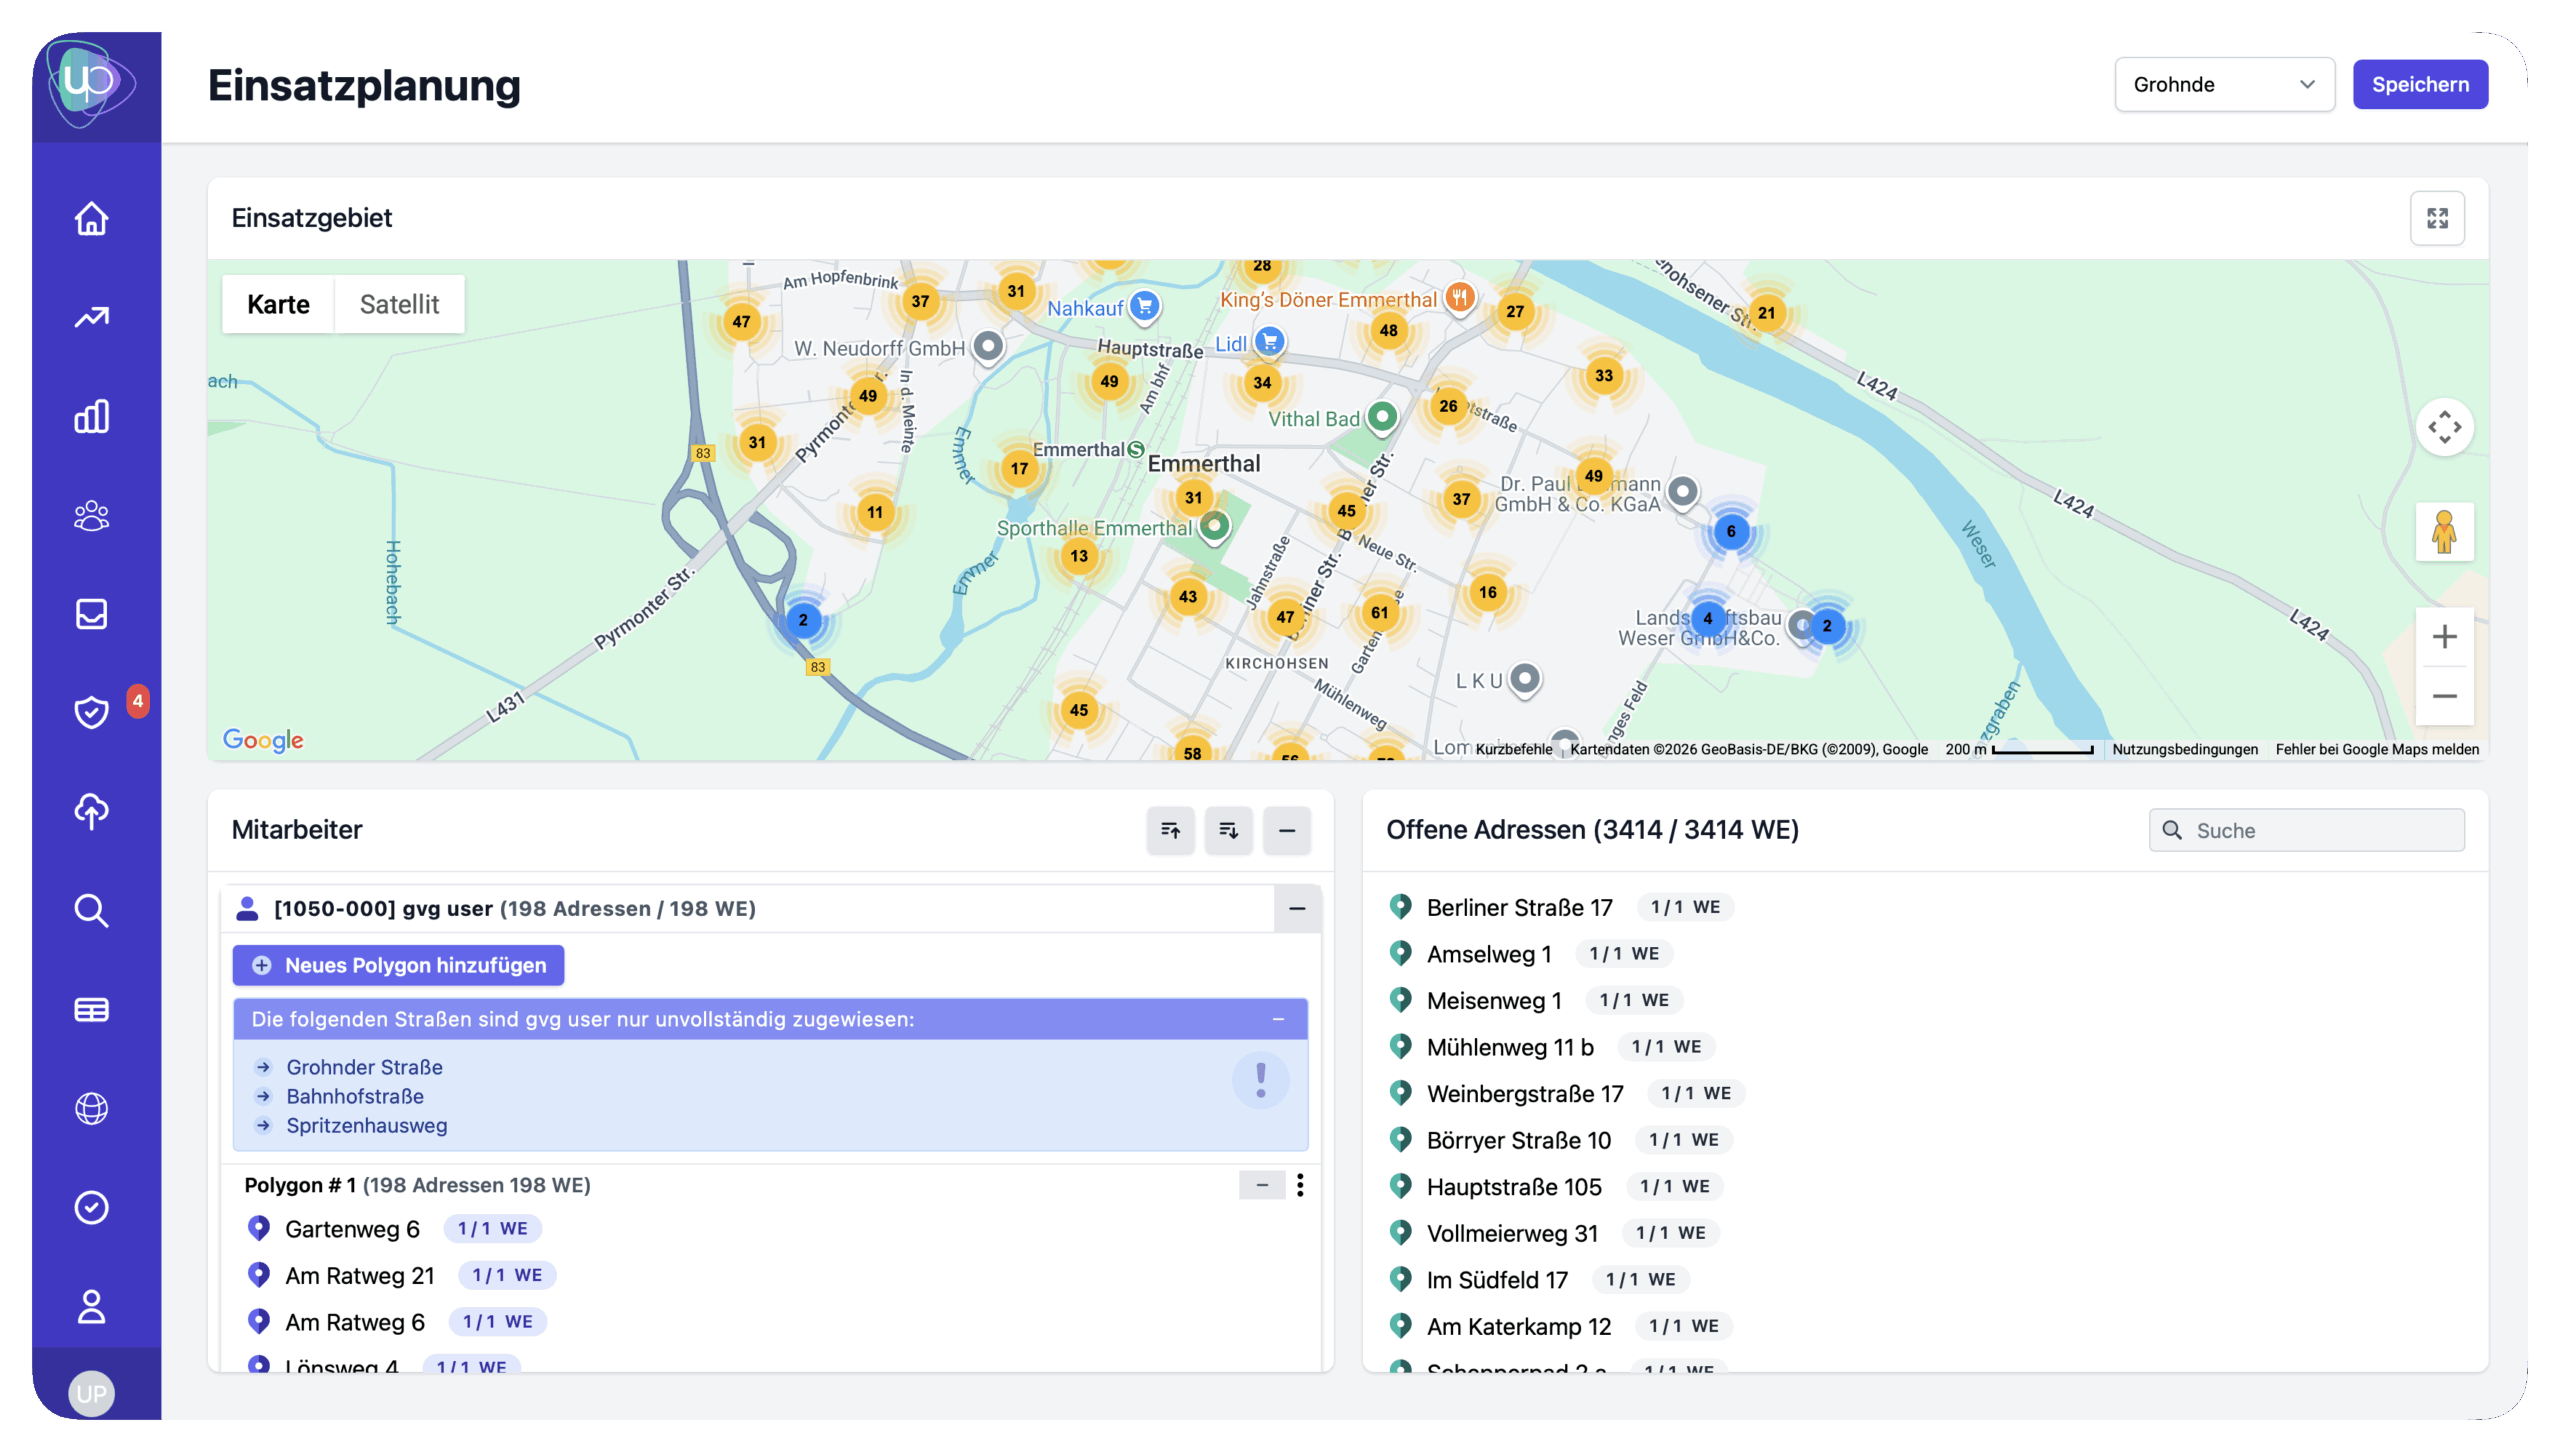Click the Speichern button
This screenshot has width=2560, height=1452.
(x=2419, y=84)
